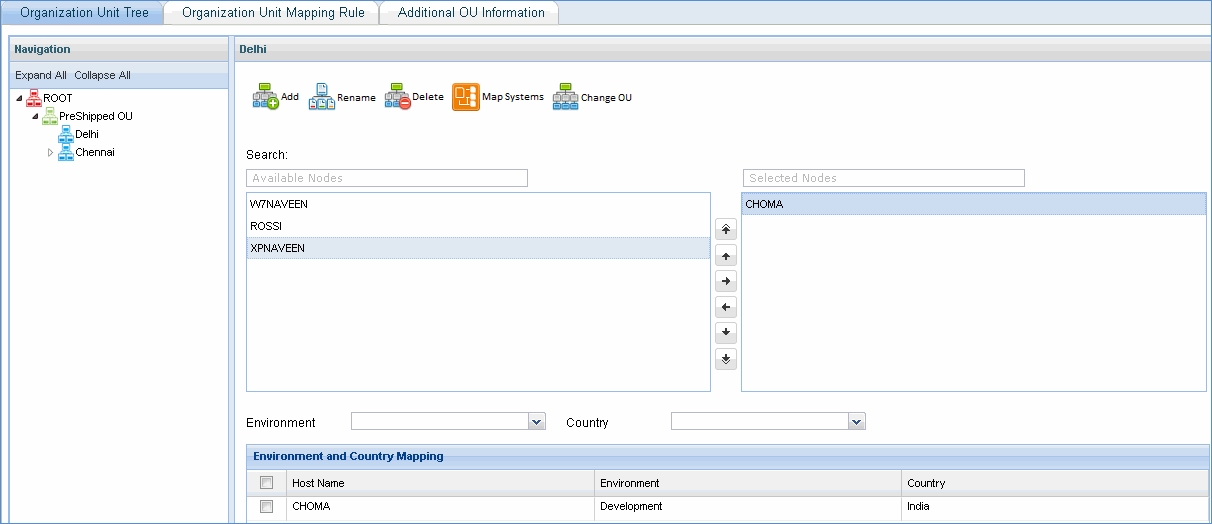This screenshot has width=1212, height=524.
Task: Open the Environment dropdown
Action: coord(536,422)
